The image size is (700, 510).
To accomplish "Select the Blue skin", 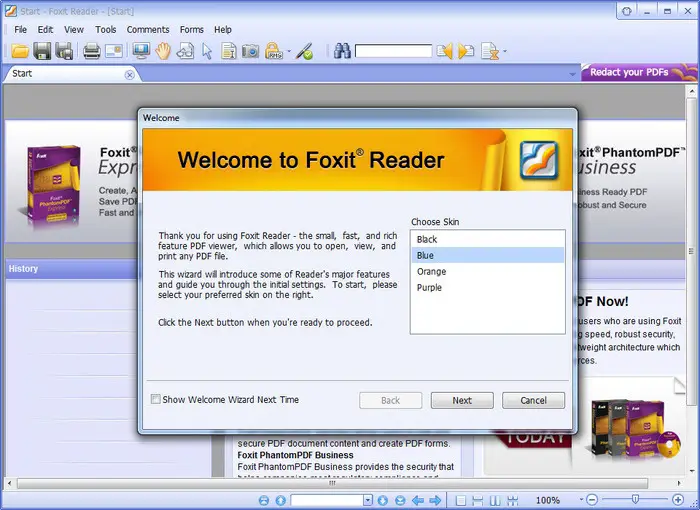I will pyautogui.click(x=488, y=255).
